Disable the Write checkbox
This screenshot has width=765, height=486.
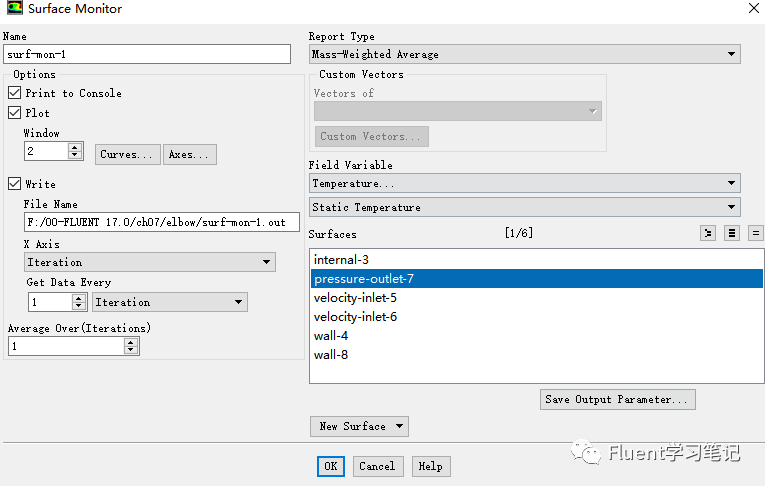15,183
